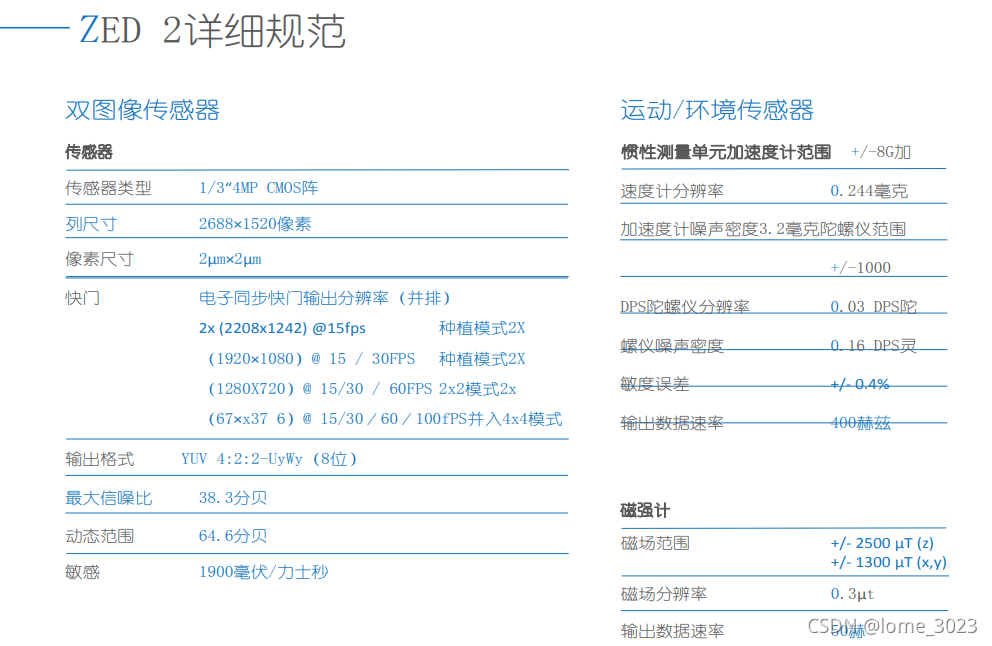This screenshot has height=646, width=992.
Task: Click the '敏度误差' label
Action: click(x=655, y=384)
